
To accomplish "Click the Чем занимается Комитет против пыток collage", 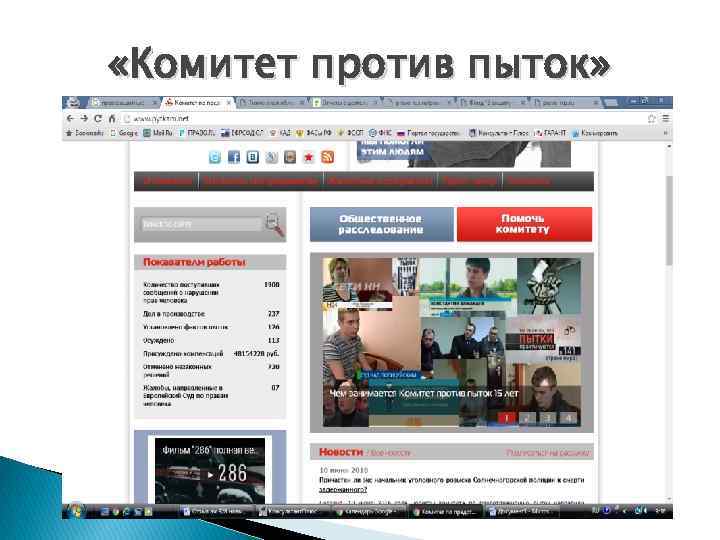I will click(x=452, y=342).
